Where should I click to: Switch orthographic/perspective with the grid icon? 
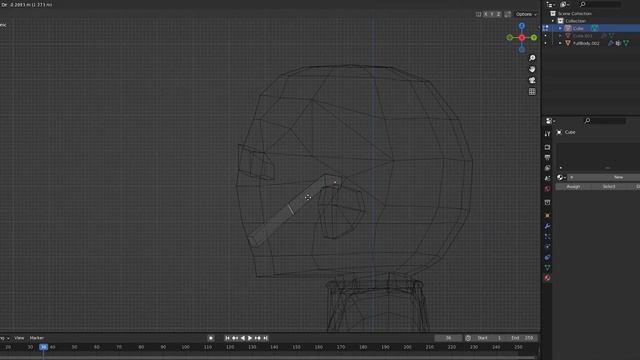point(532,92)
